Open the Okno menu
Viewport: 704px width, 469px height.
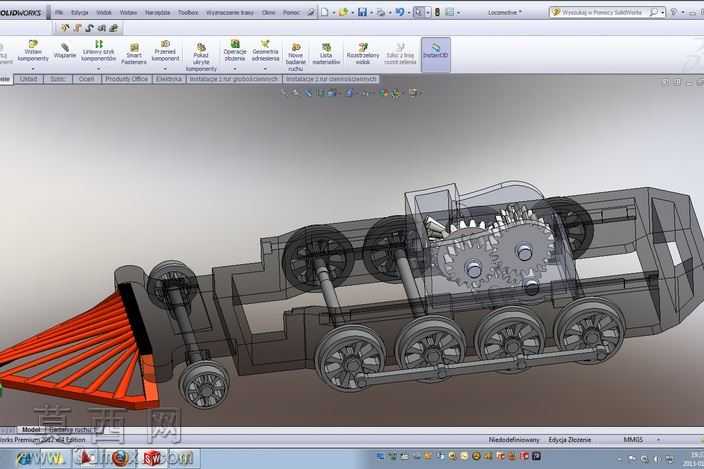[268, 13]
